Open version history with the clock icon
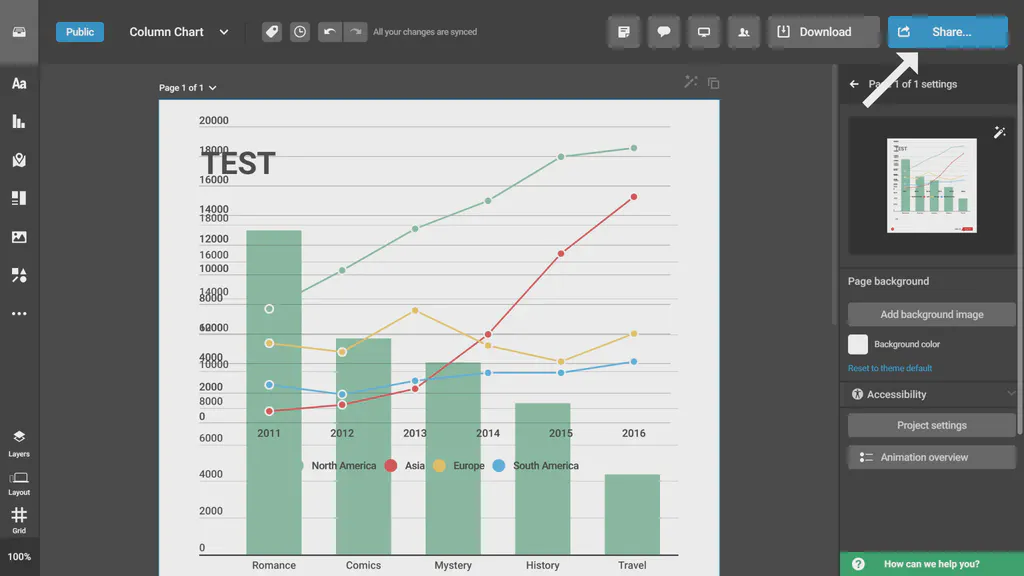The height and width of the screenshot is (576, 1024). click(x=299, y=31)
